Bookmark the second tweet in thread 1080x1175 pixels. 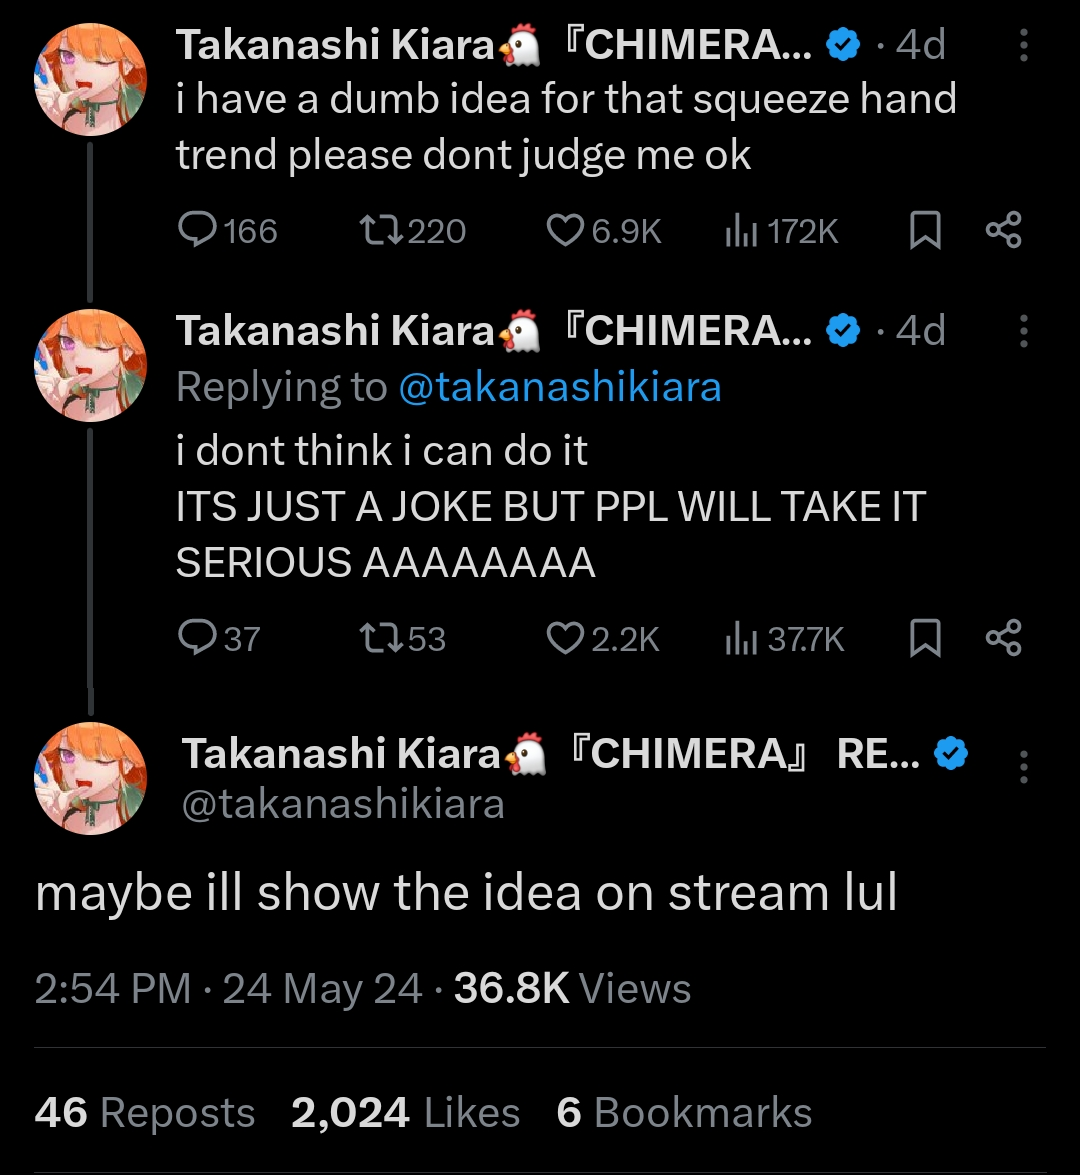coord(925,638)
